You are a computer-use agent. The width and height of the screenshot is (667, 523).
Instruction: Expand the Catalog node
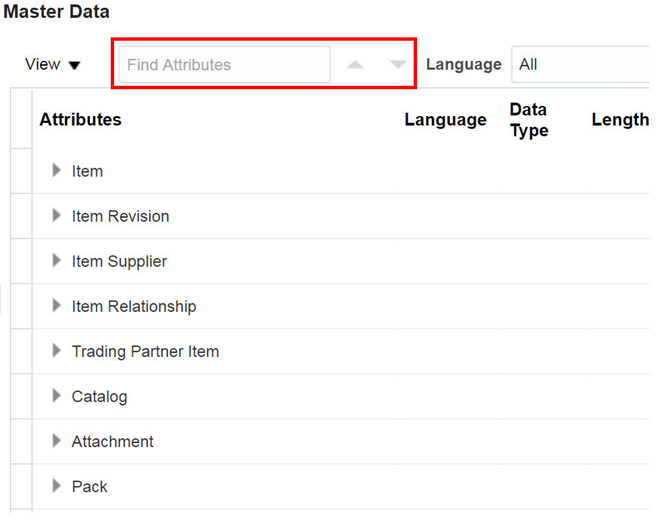[57, 396]
